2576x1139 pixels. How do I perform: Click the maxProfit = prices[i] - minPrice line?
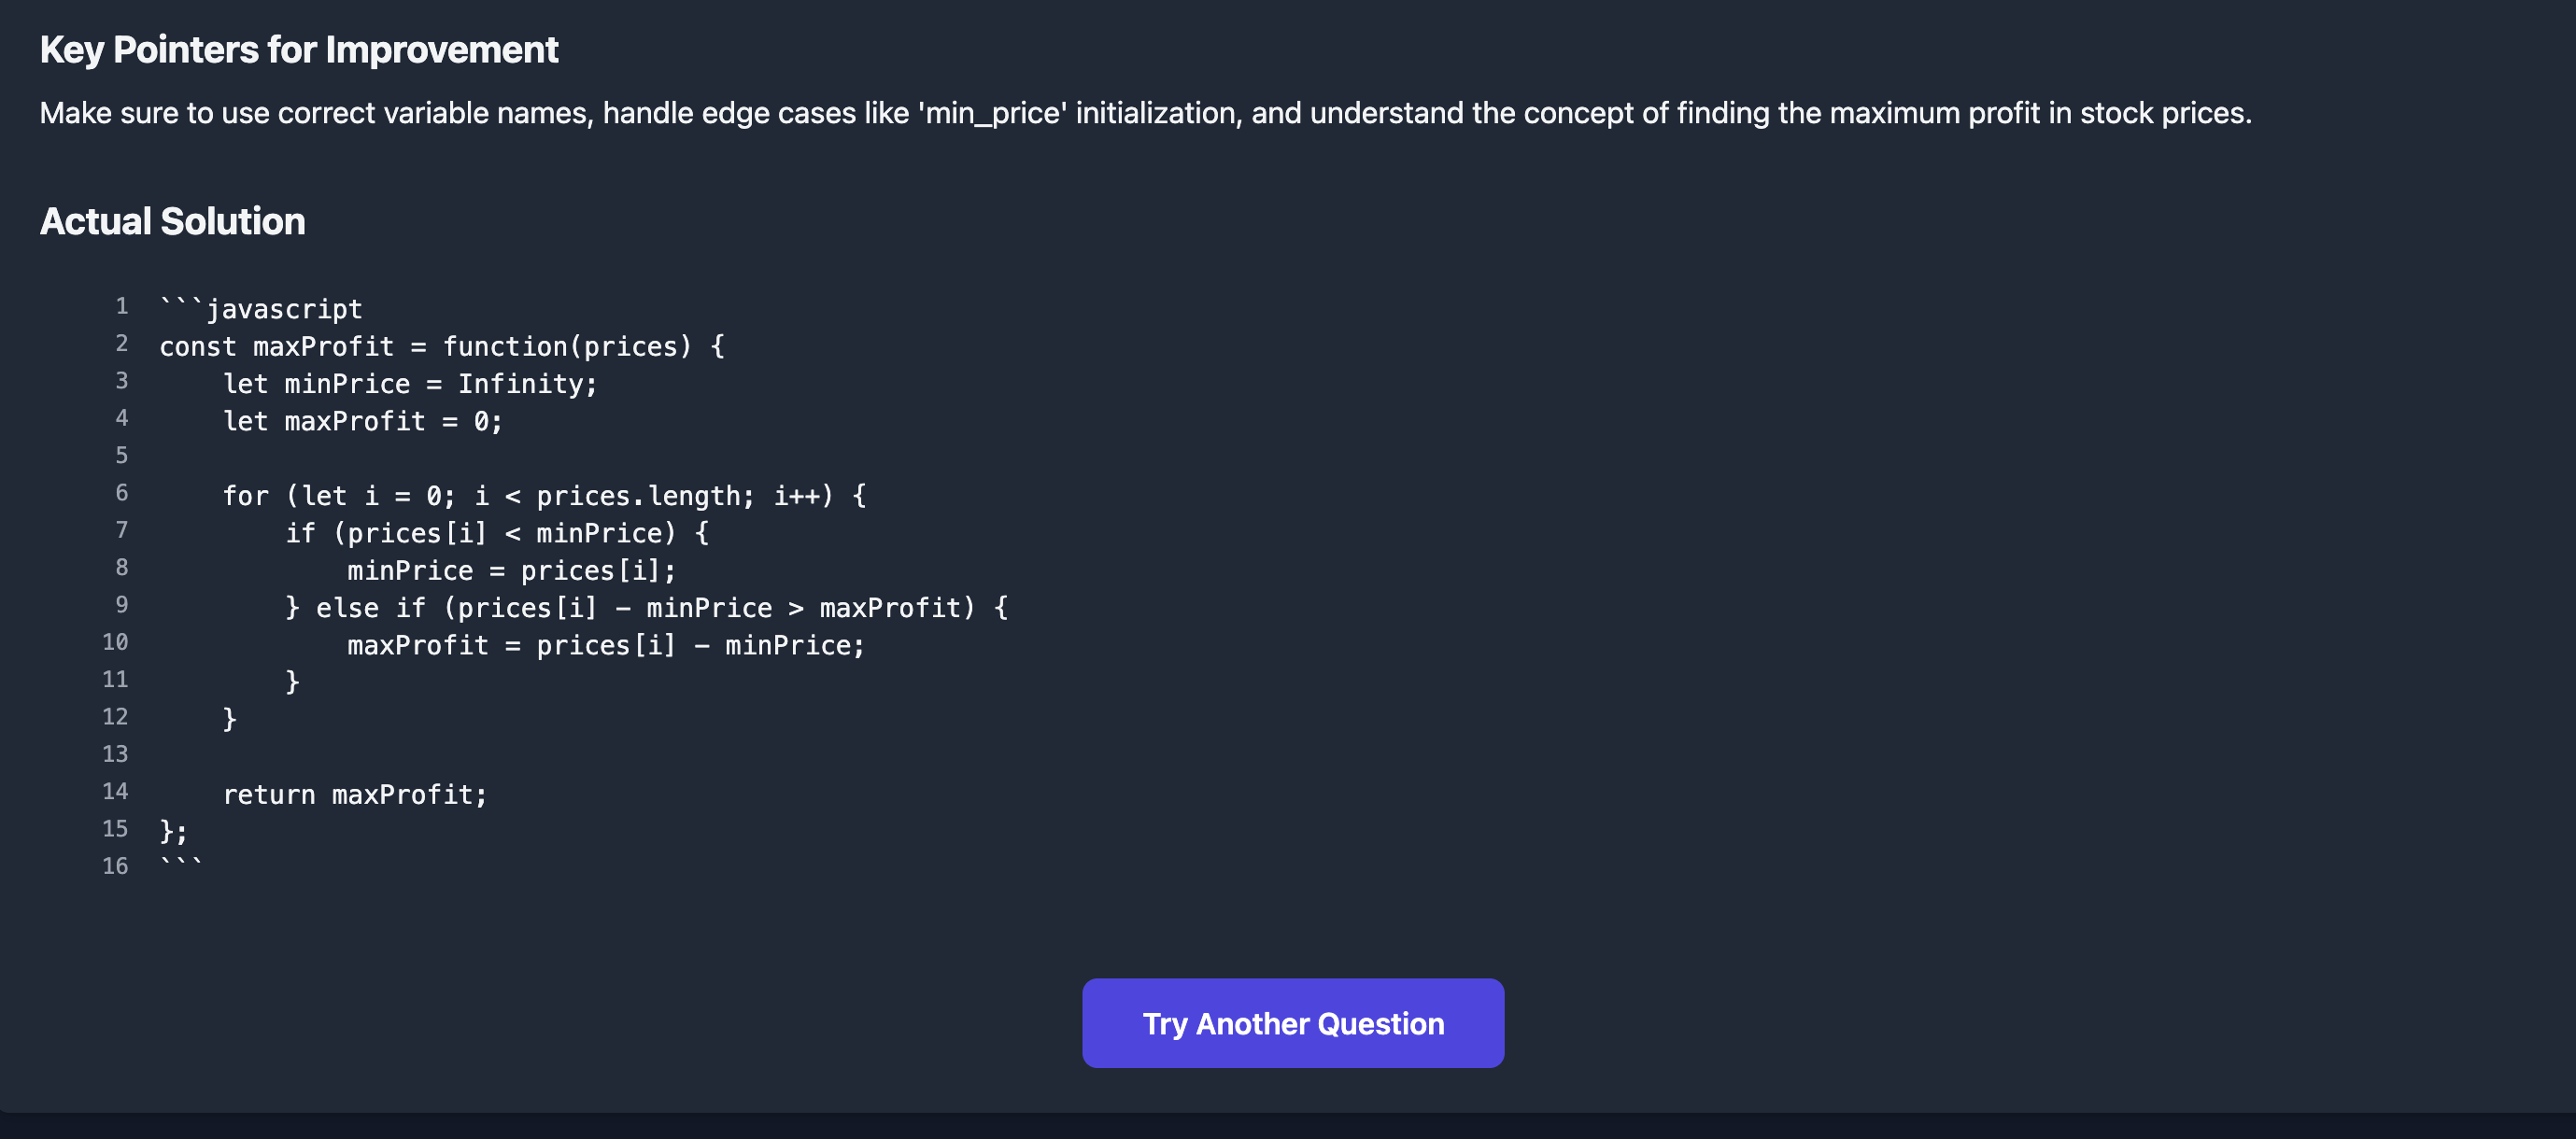click(x=606, y=645)
